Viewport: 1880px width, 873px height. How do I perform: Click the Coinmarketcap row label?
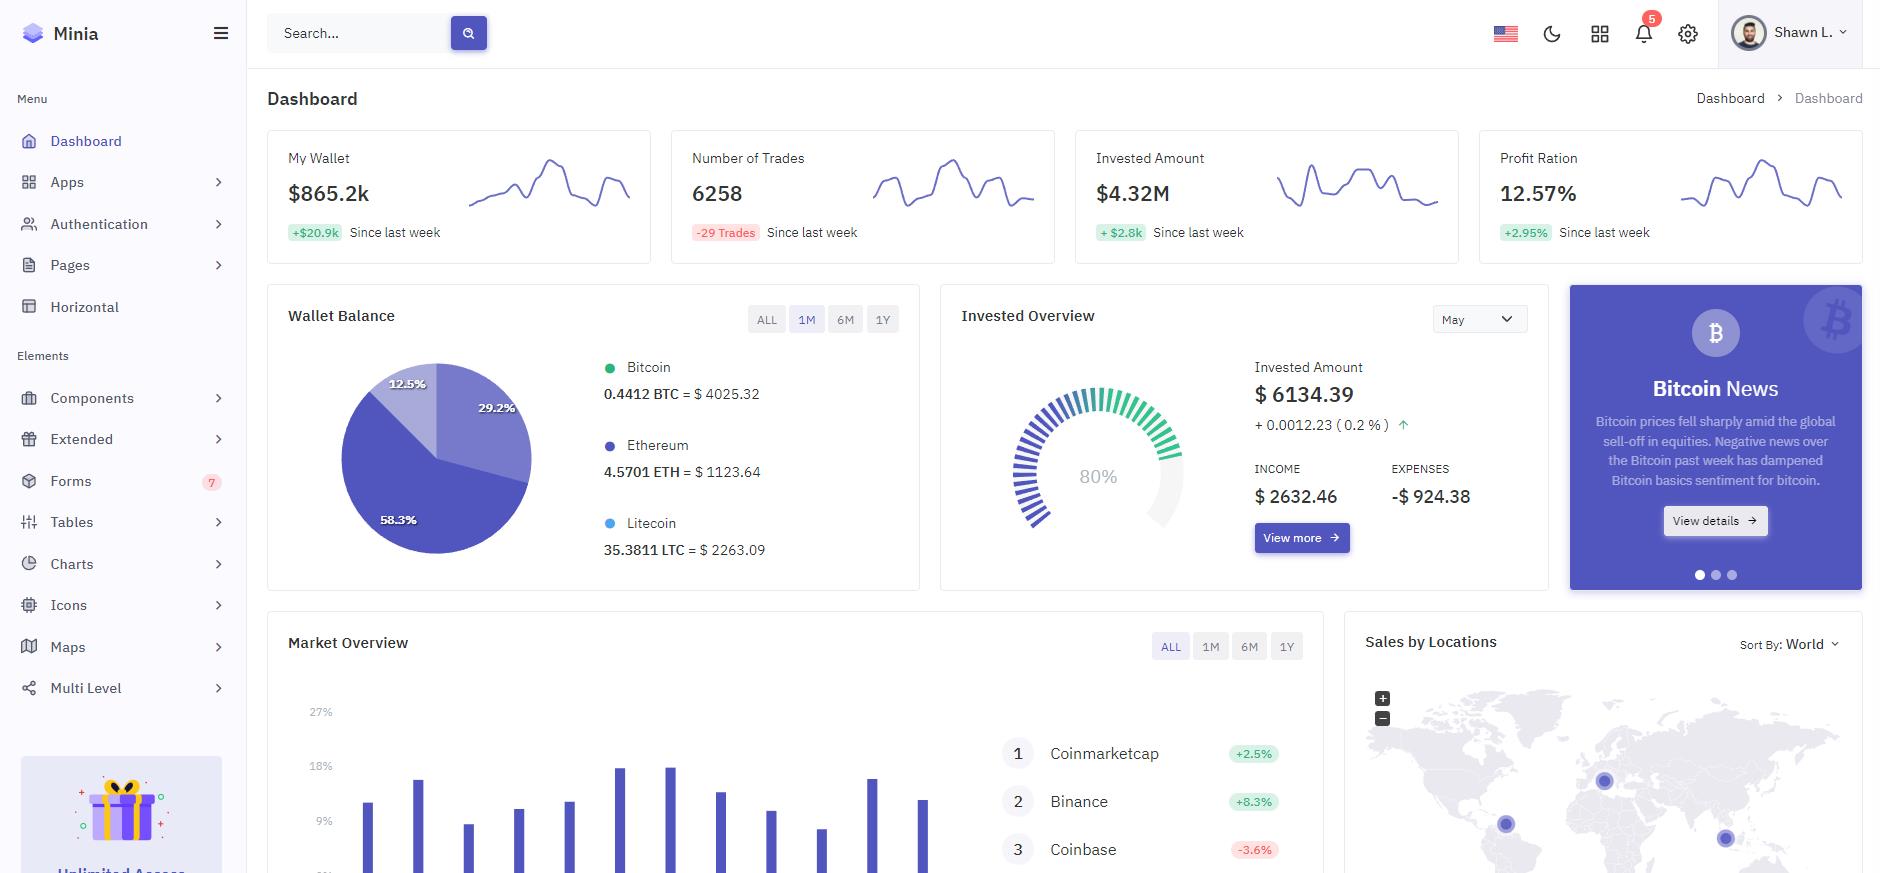tap(1104, 754)
